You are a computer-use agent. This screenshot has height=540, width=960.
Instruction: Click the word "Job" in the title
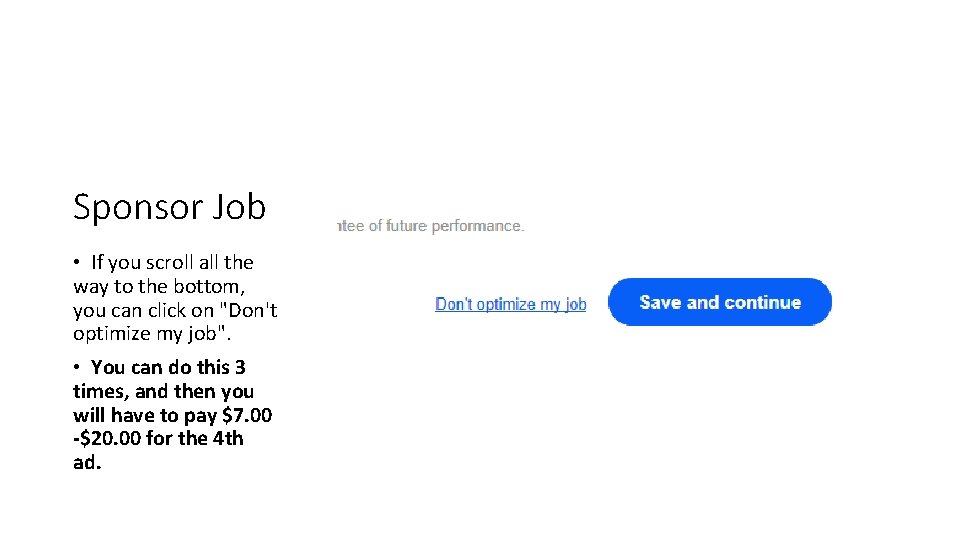click(240, 208)
